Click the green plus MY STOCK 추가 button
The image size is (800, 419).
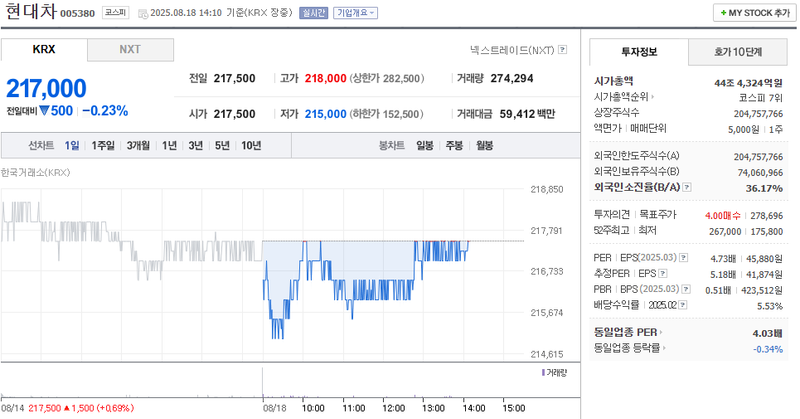[755, 13]
